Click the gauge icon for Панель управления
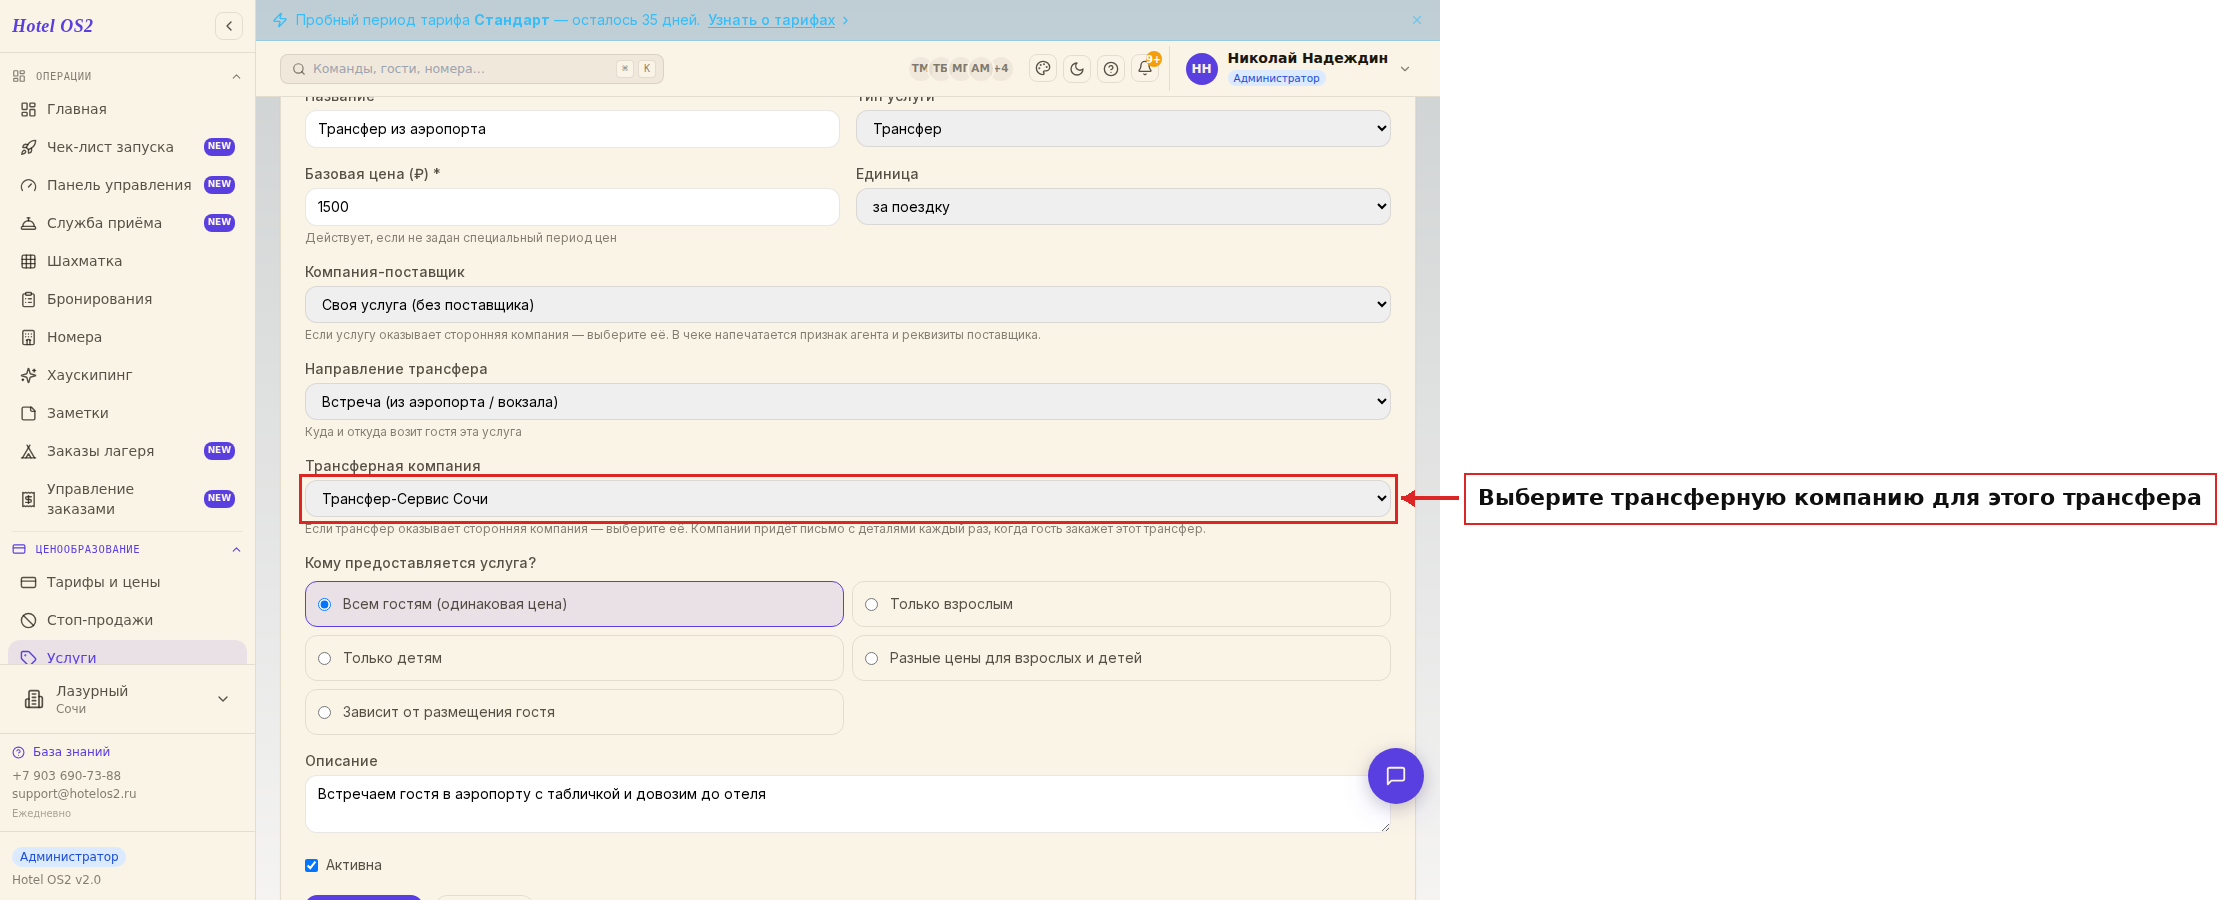Image resolution: width=2240 pixels, height=900 pixels. [29, 185]
